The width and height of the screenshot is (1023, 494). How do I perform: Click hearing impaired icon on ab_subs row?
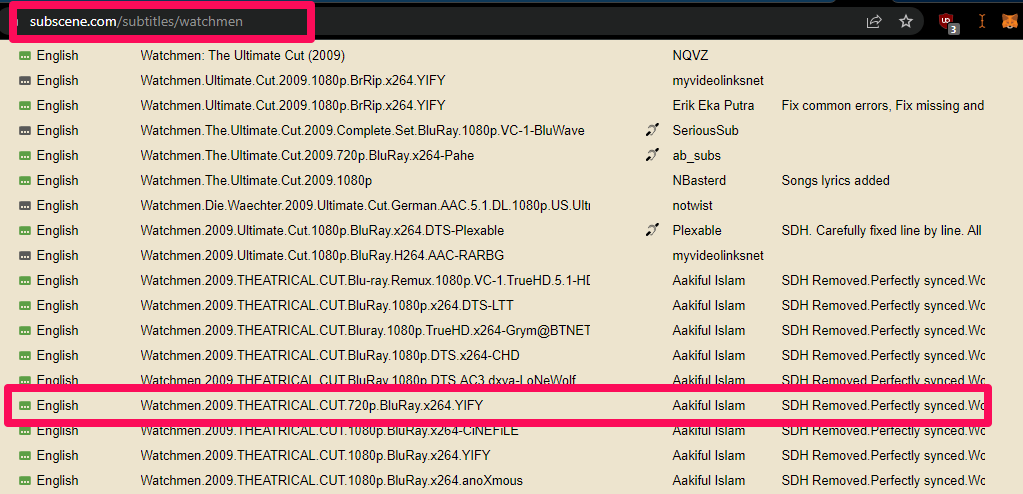pos(651,155)
